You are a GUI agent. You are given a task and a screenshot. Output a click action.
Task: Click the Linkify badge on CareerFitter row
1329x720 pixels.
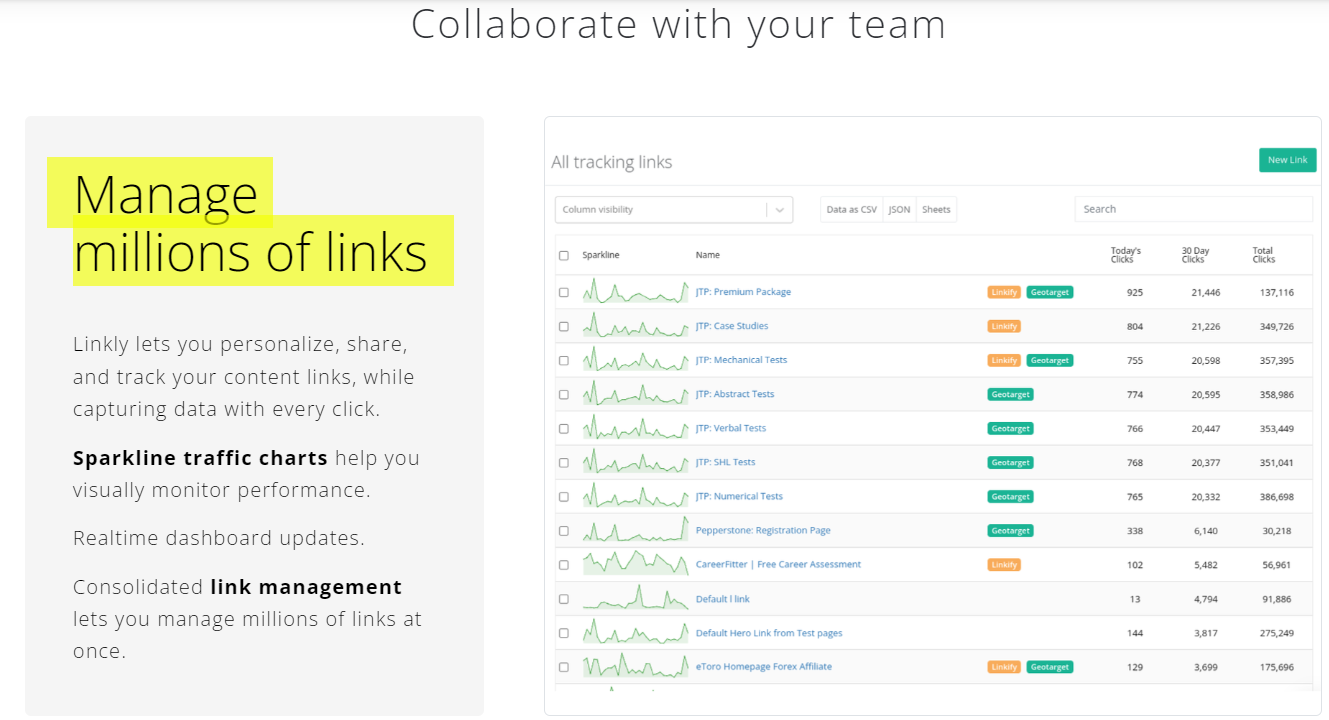[x=1004, y=565]
